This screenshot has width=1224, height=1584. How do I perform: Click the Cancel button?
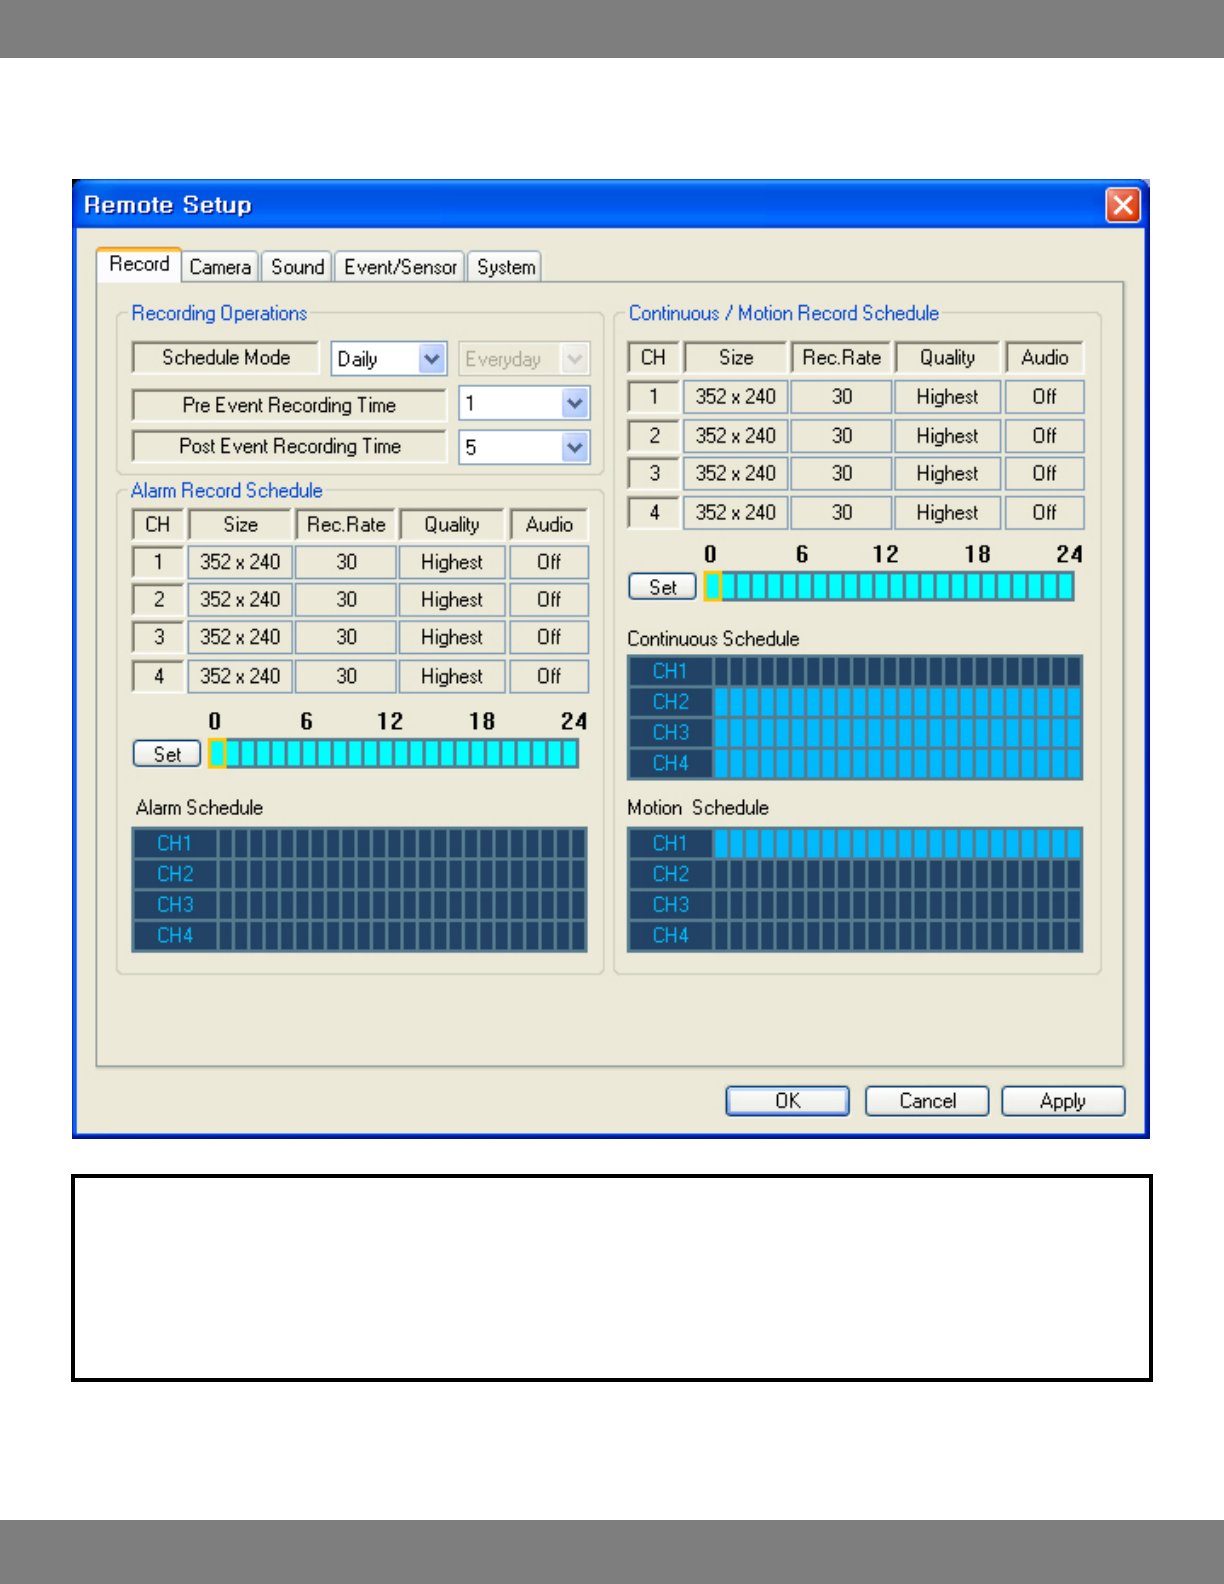[927, 1101]
